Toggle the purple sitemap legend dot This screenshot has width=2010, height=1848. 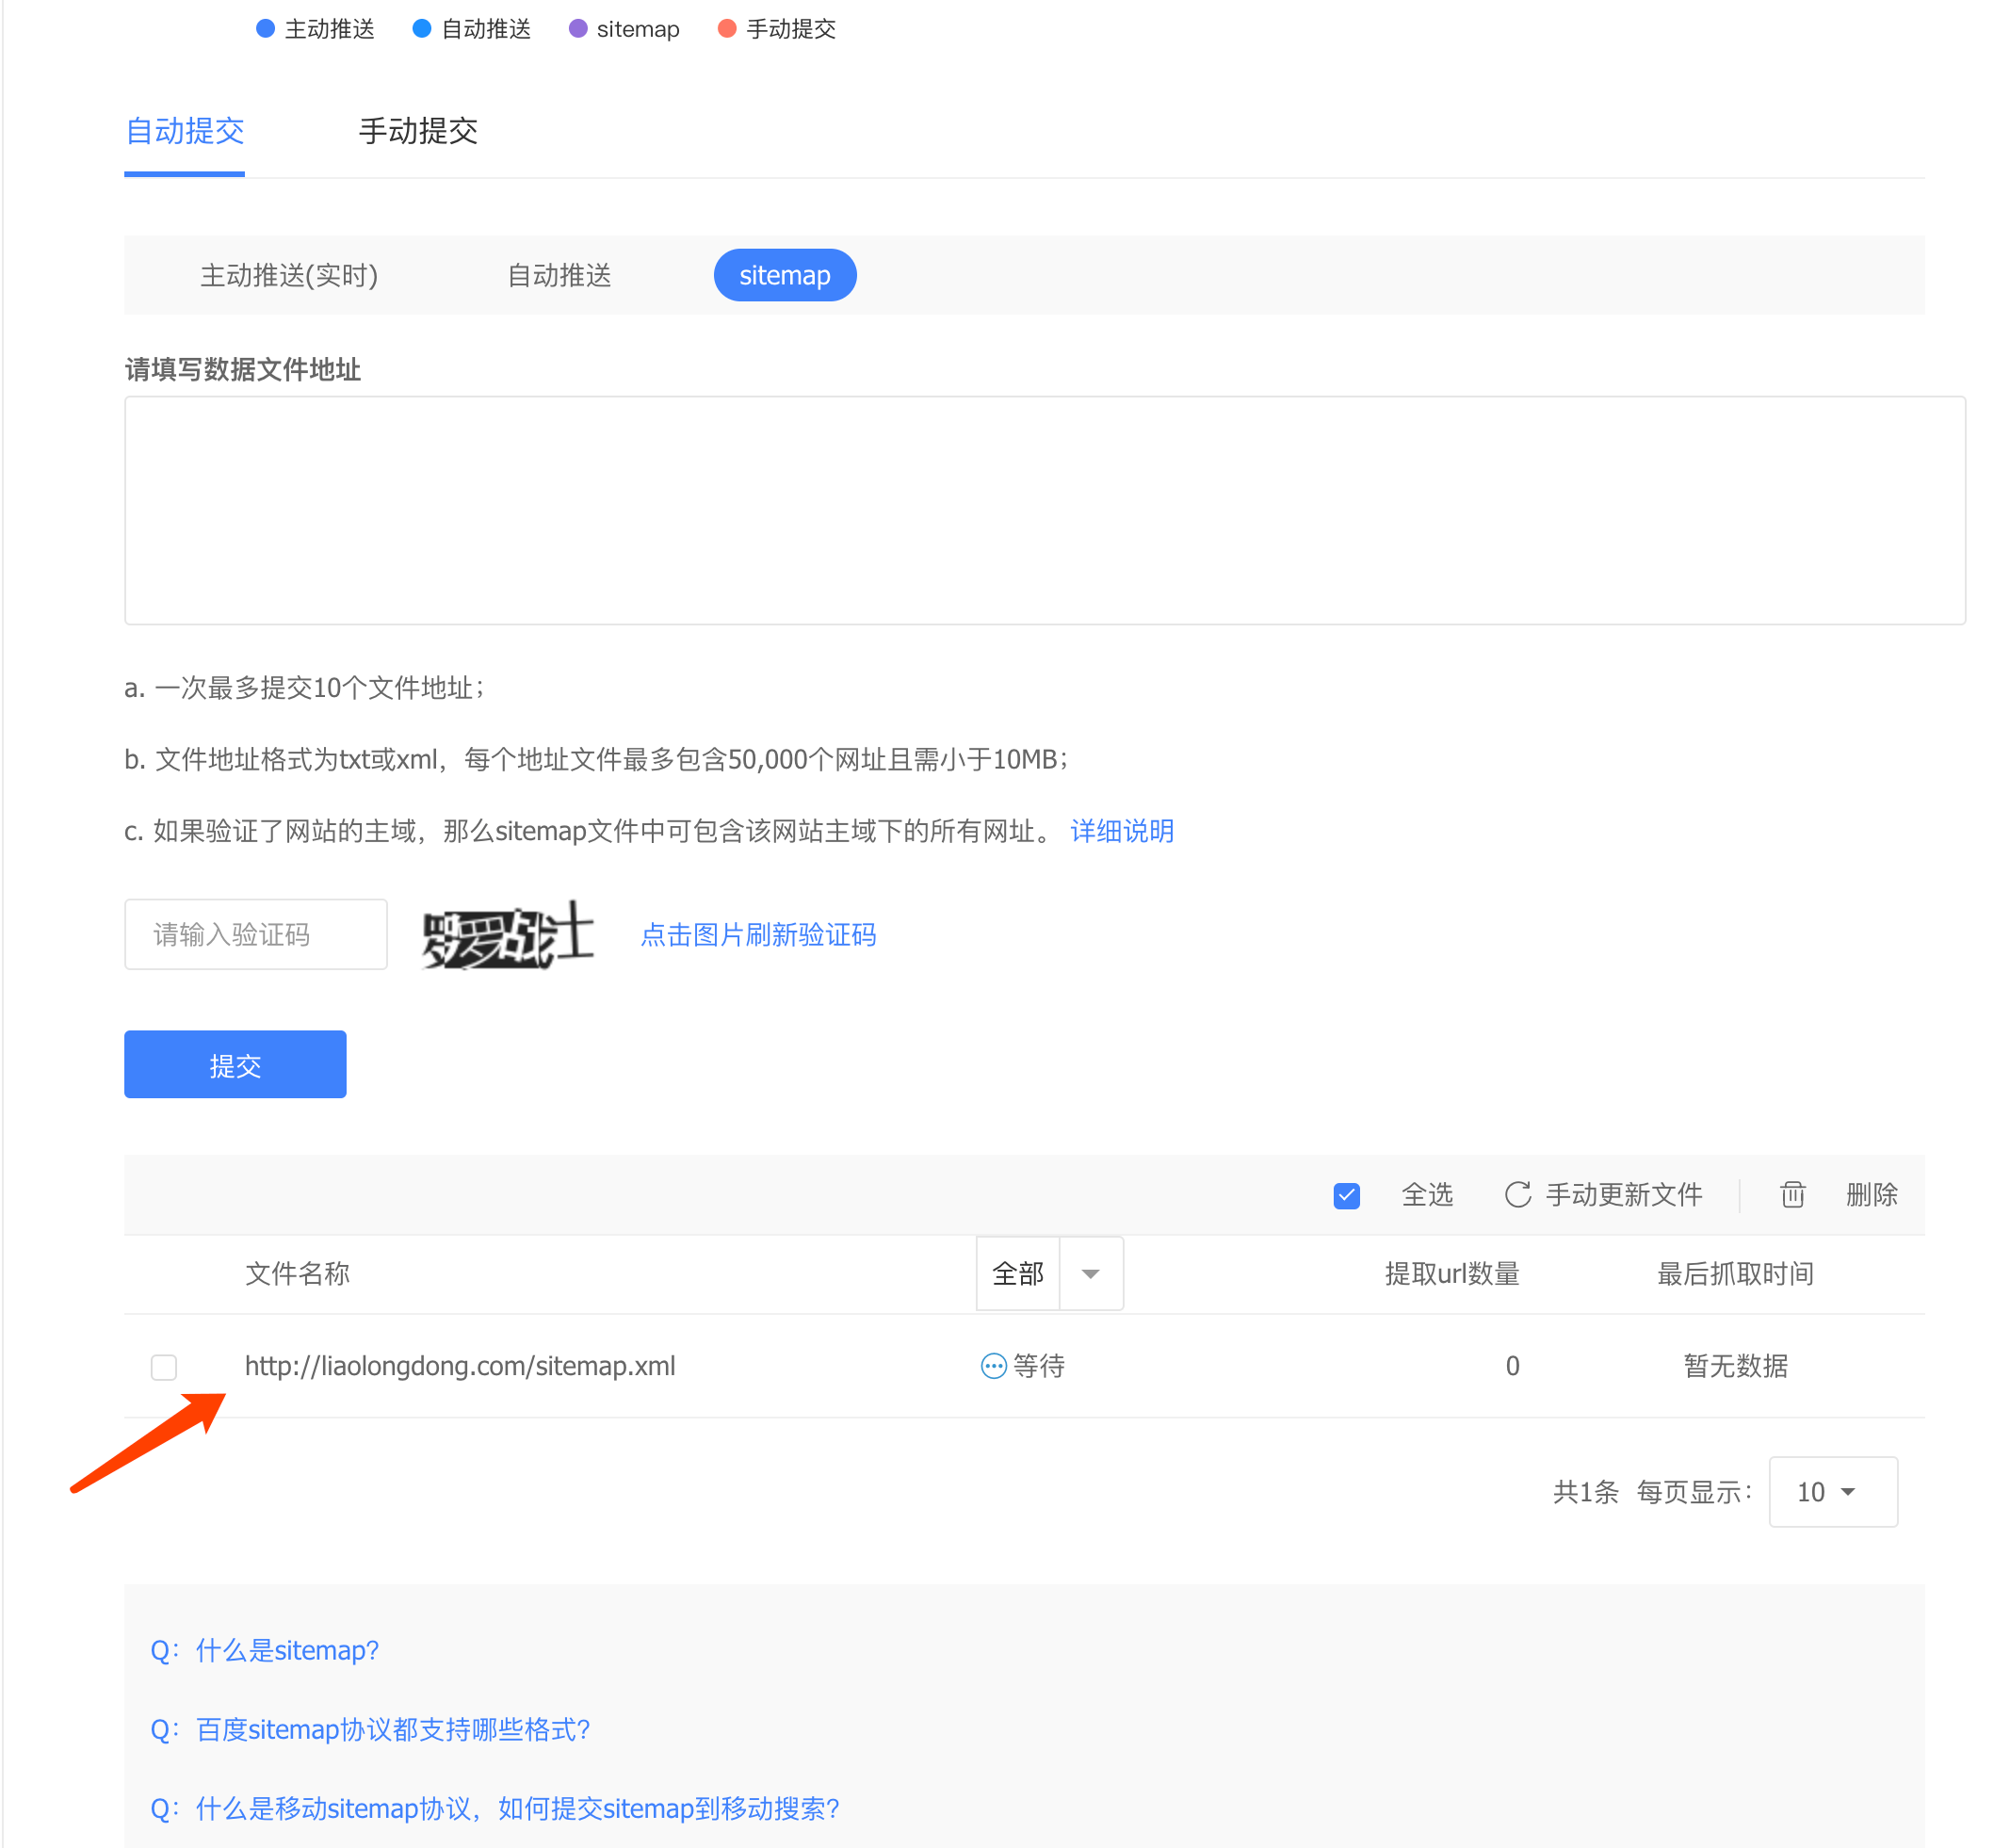(578, 29)
